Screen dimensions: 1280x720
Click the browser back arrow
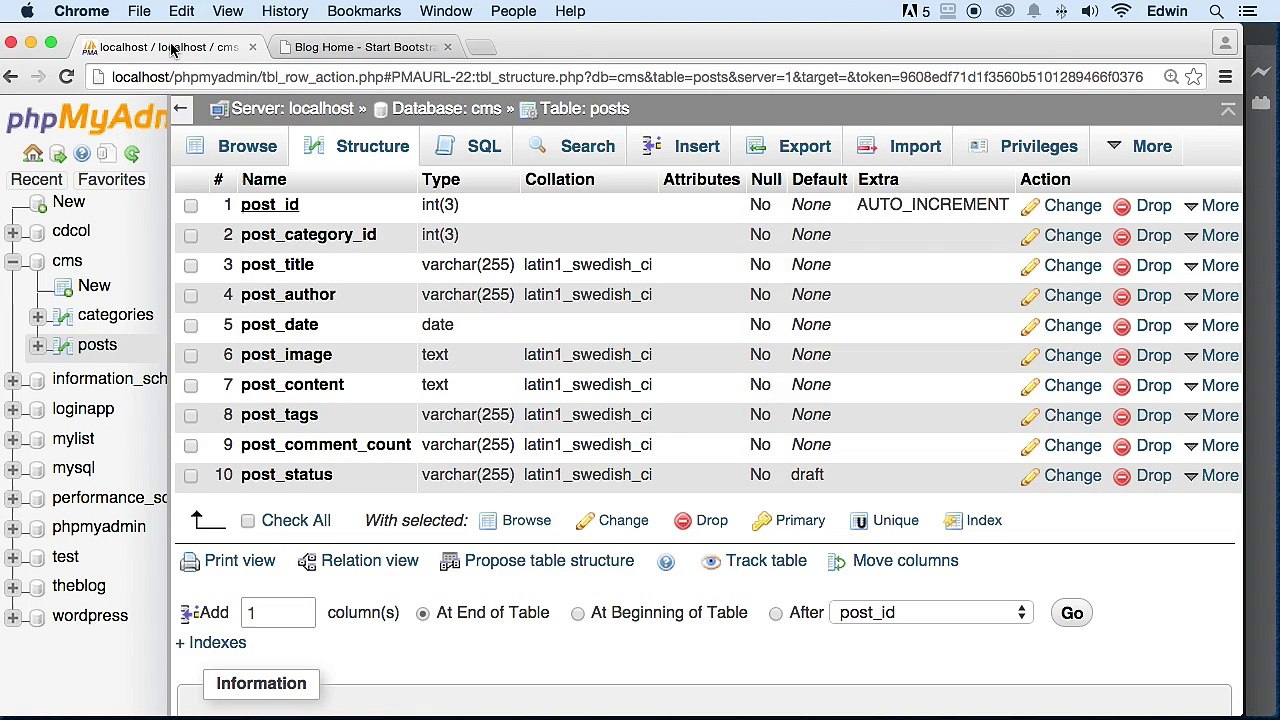click(11, 77)
